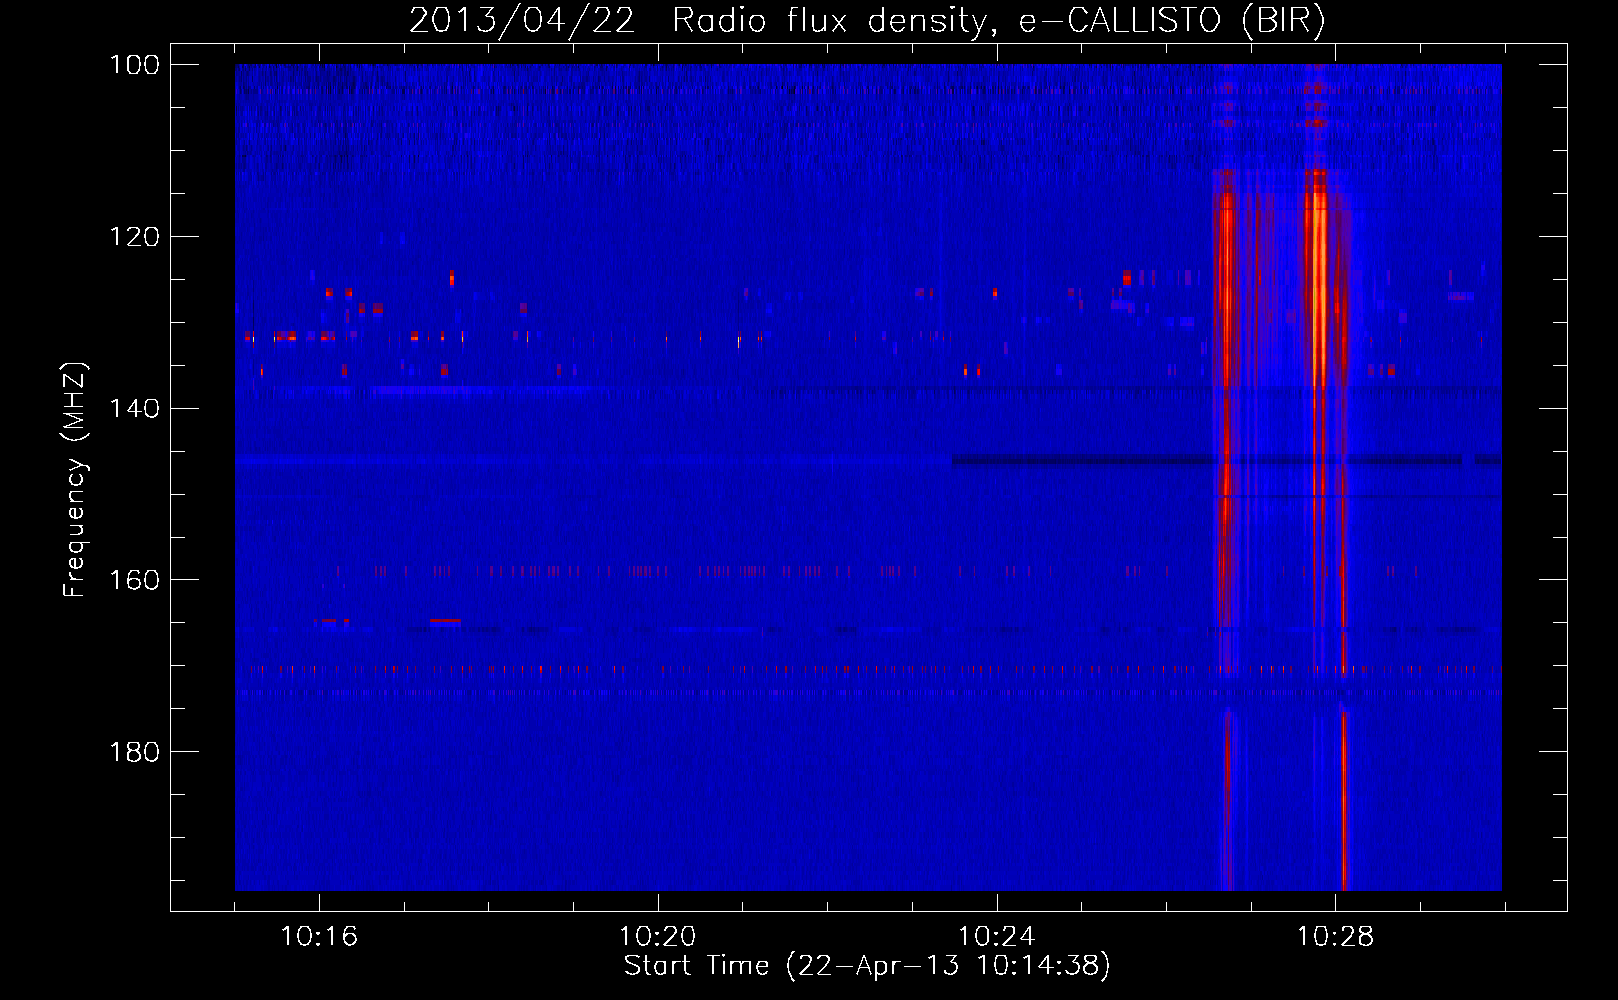Click the 'Frequency (MHZ)' axis label
The width and height of the screenshot is (1618, 1000).
coord(75,479)
